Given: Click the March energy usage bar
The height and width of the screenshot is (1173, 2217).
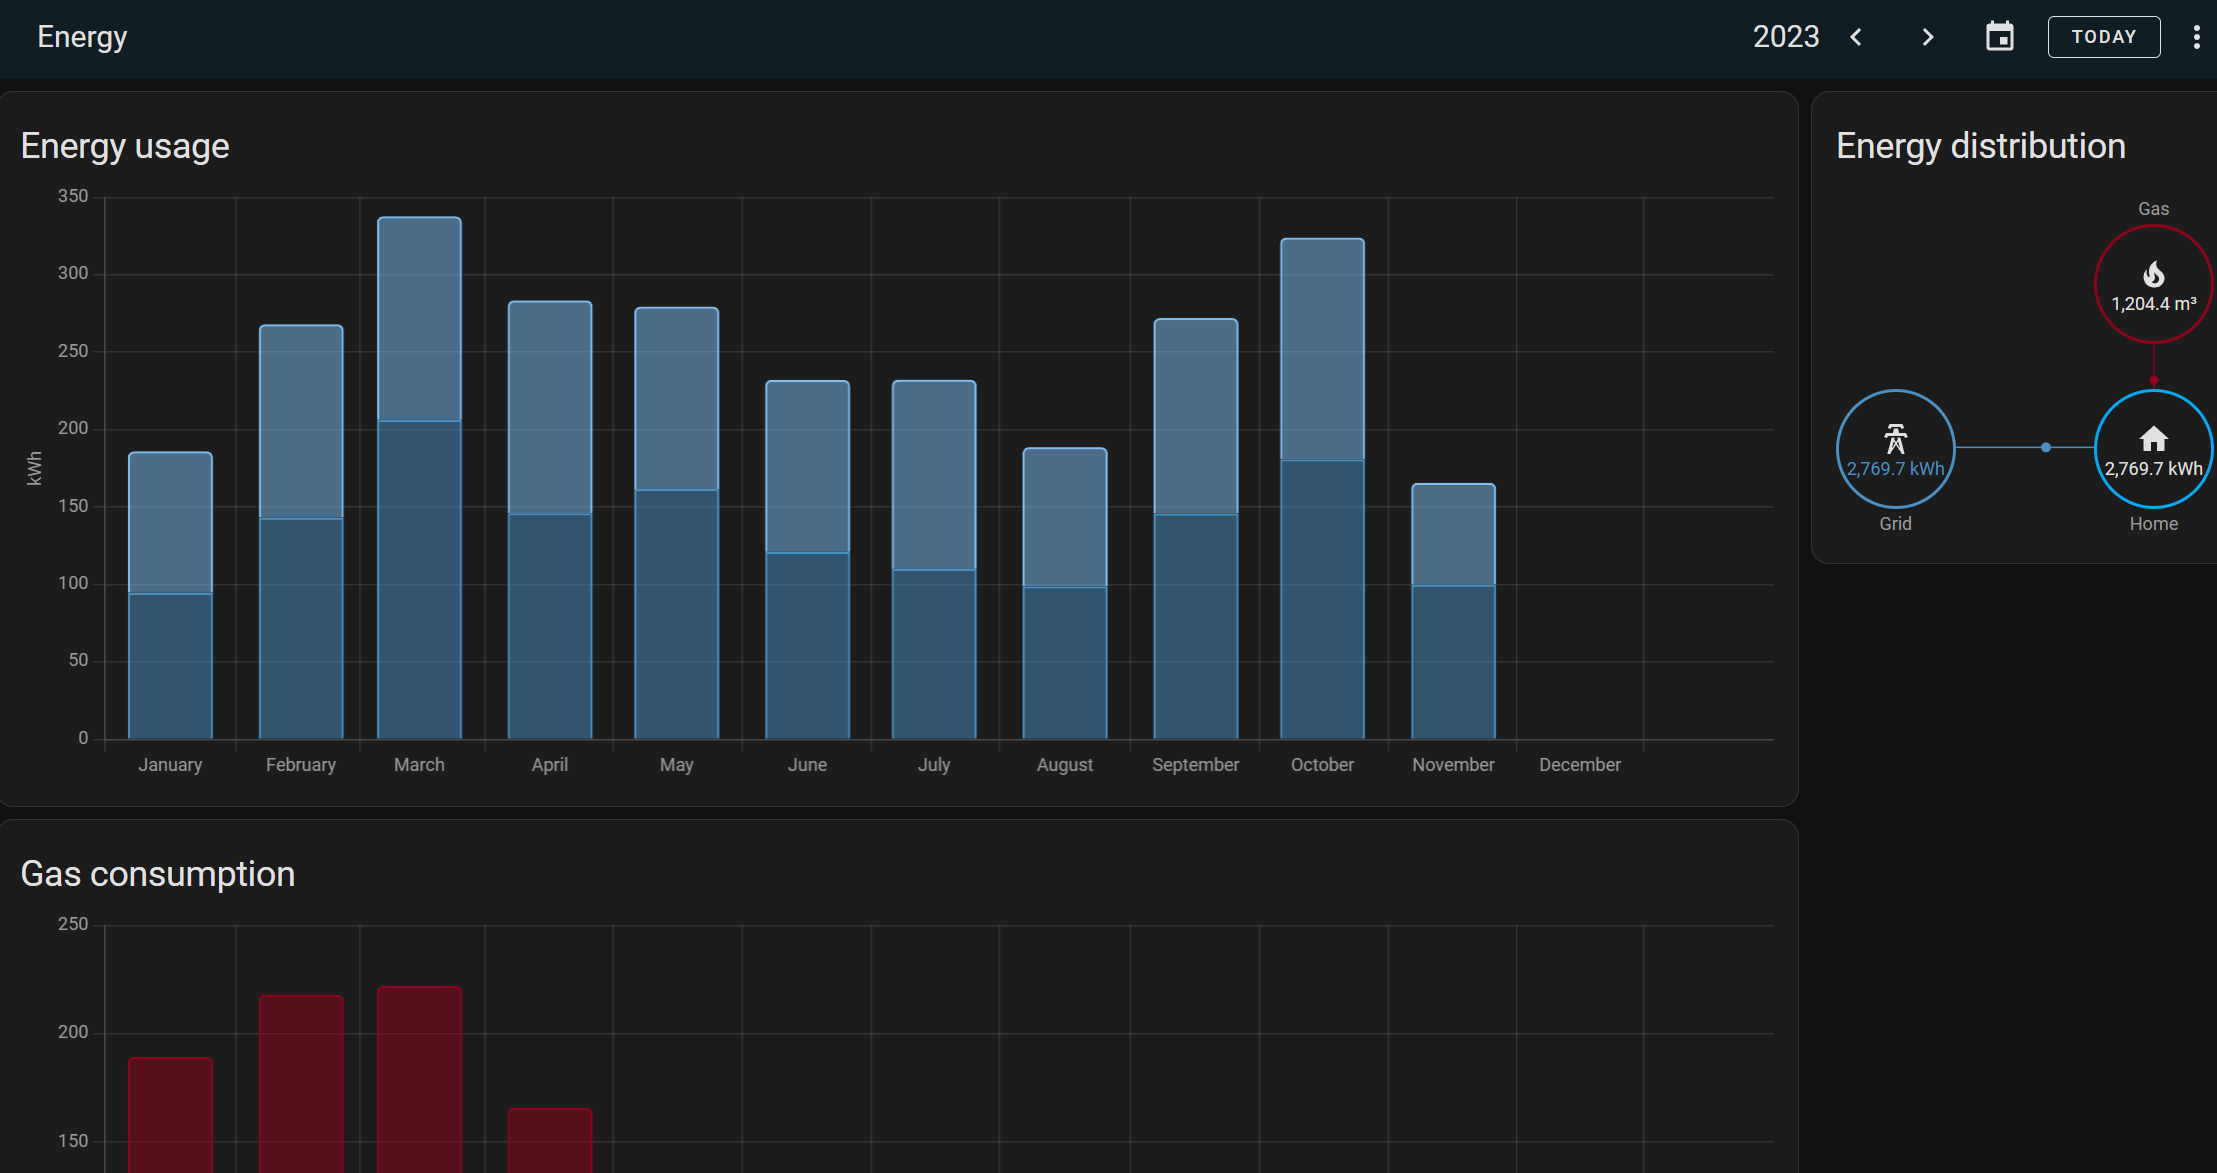Looking at the screenshot, I should (x=419, y=480).
